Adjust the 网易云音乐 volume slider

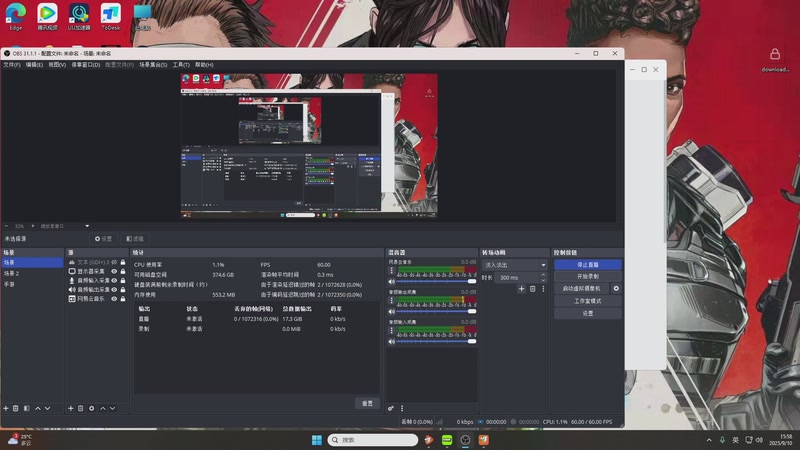click(436, 282)
